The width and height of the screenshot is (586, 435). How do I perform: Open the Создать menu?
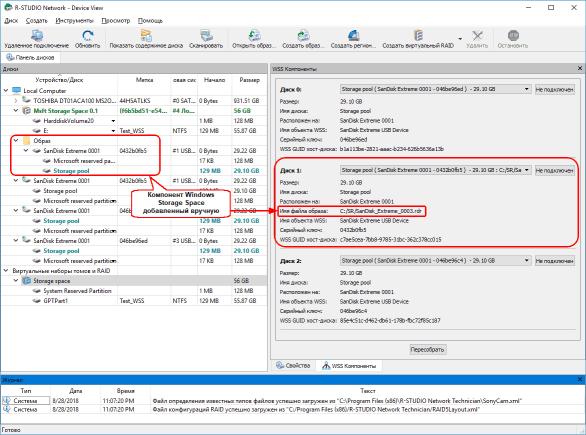point(37,21)
